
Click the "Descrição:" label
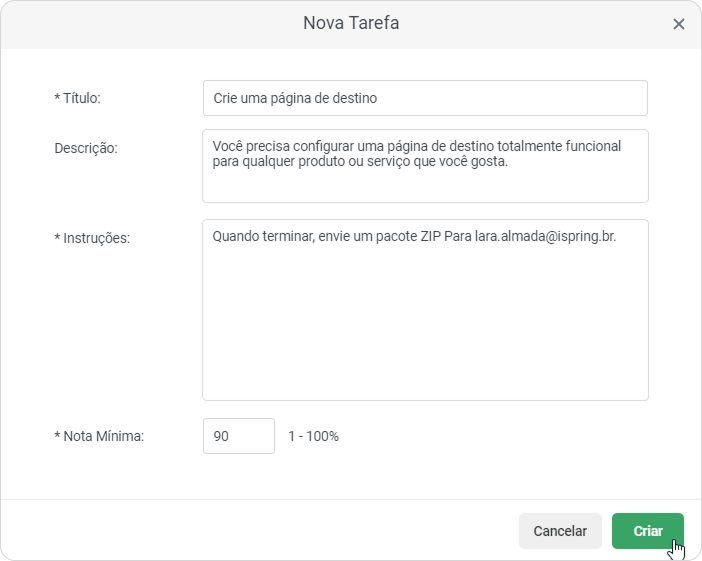pos(86,148)
